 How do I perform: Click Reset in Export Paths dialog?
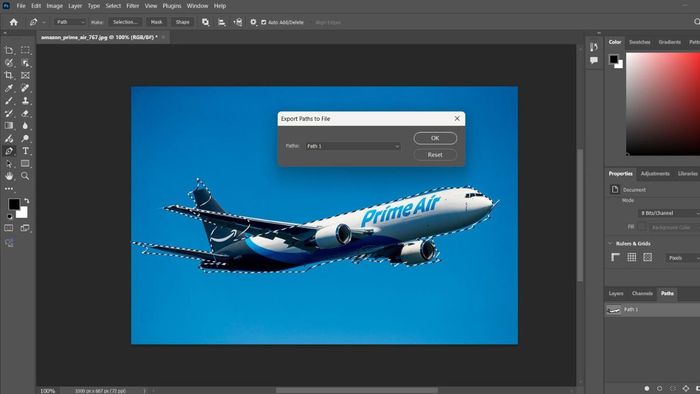point(435,155)
